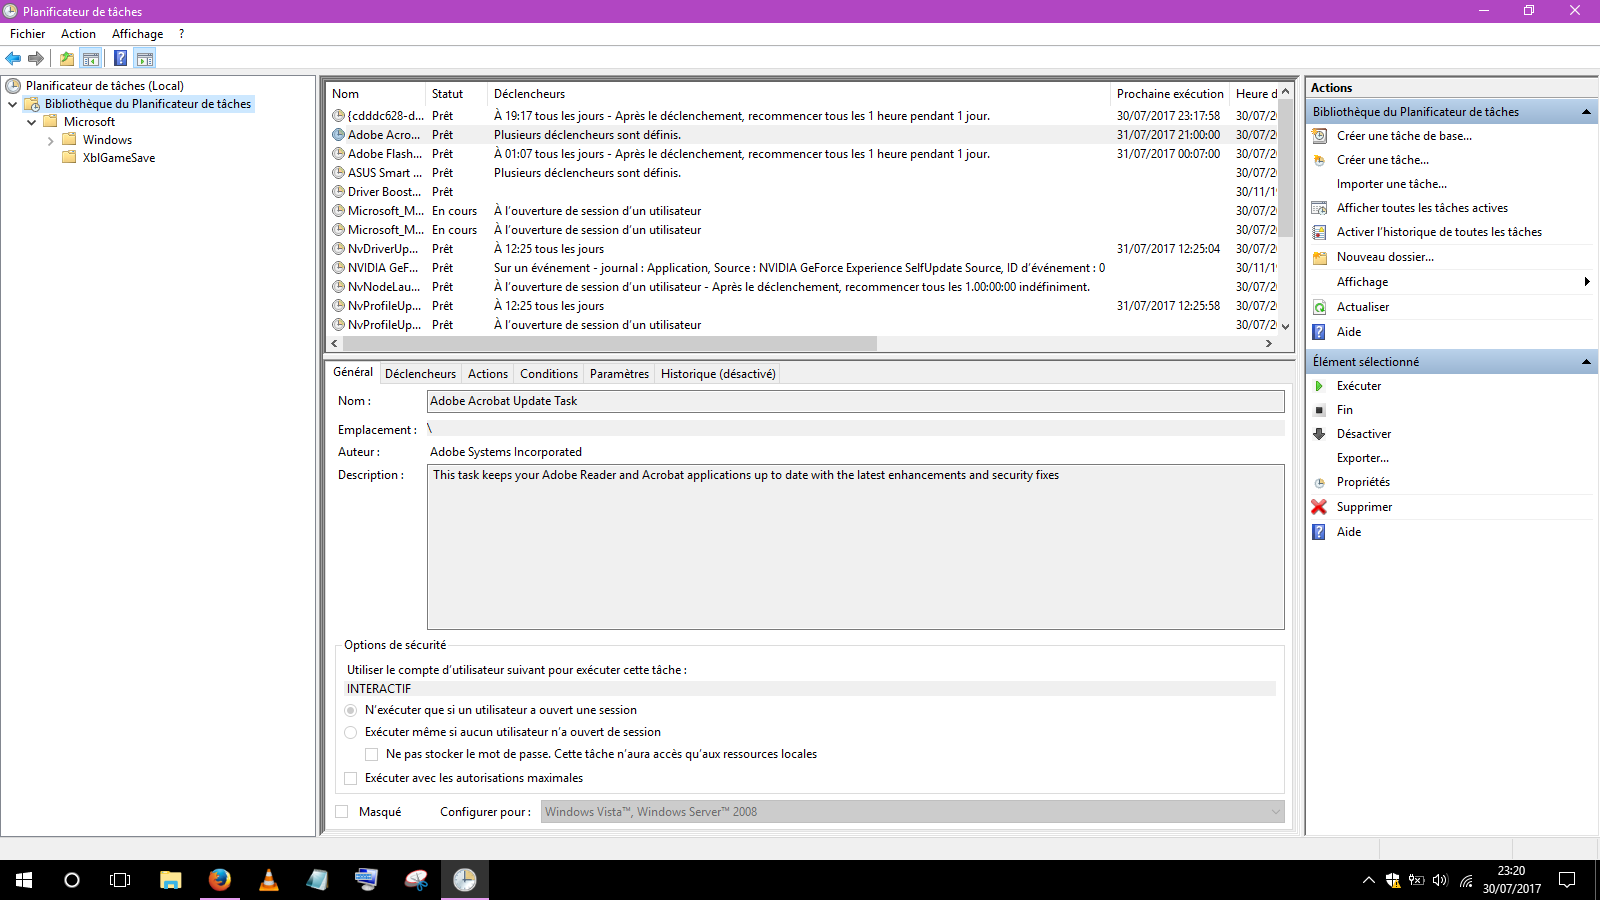Viewport: 1600px width, 900px height.
Task: Switch to the Conditions tab
Action: 549,374
